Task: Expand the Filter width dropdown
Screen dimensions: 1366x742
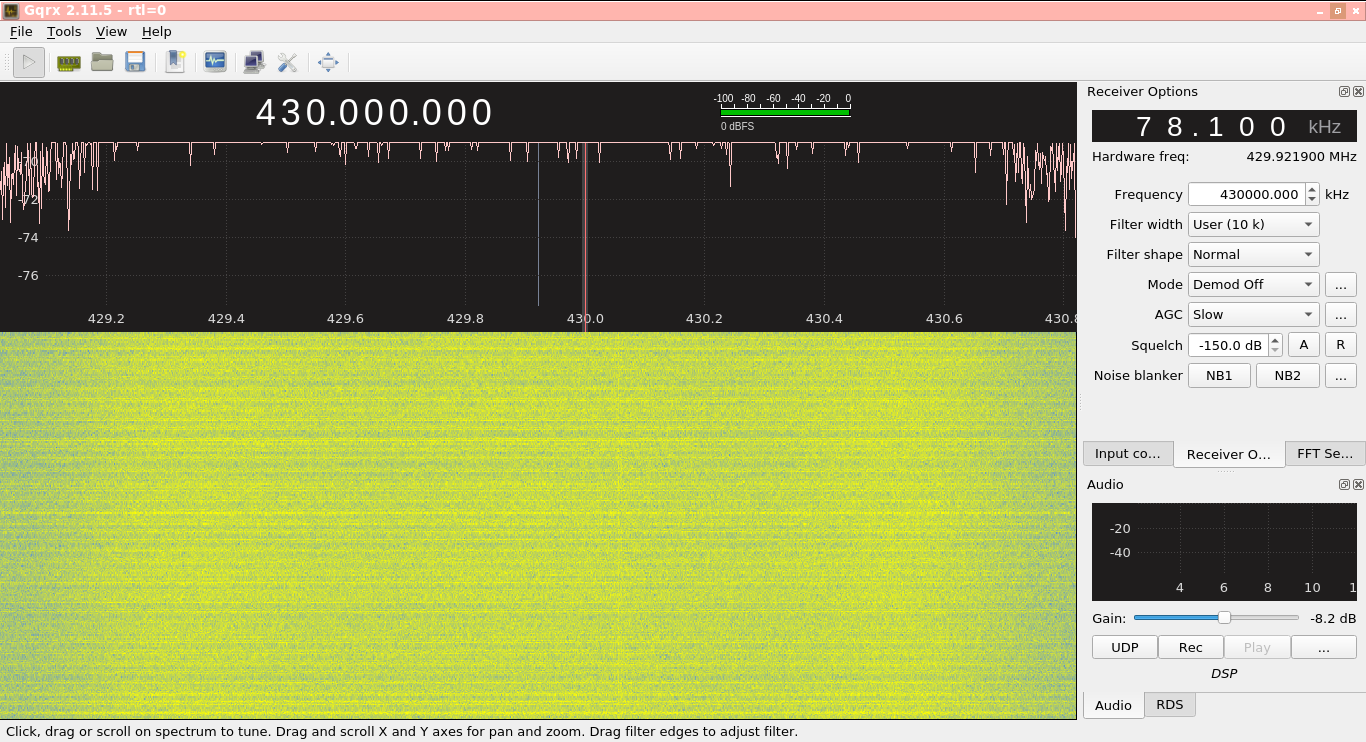Action: click(x=1254, y=224)
